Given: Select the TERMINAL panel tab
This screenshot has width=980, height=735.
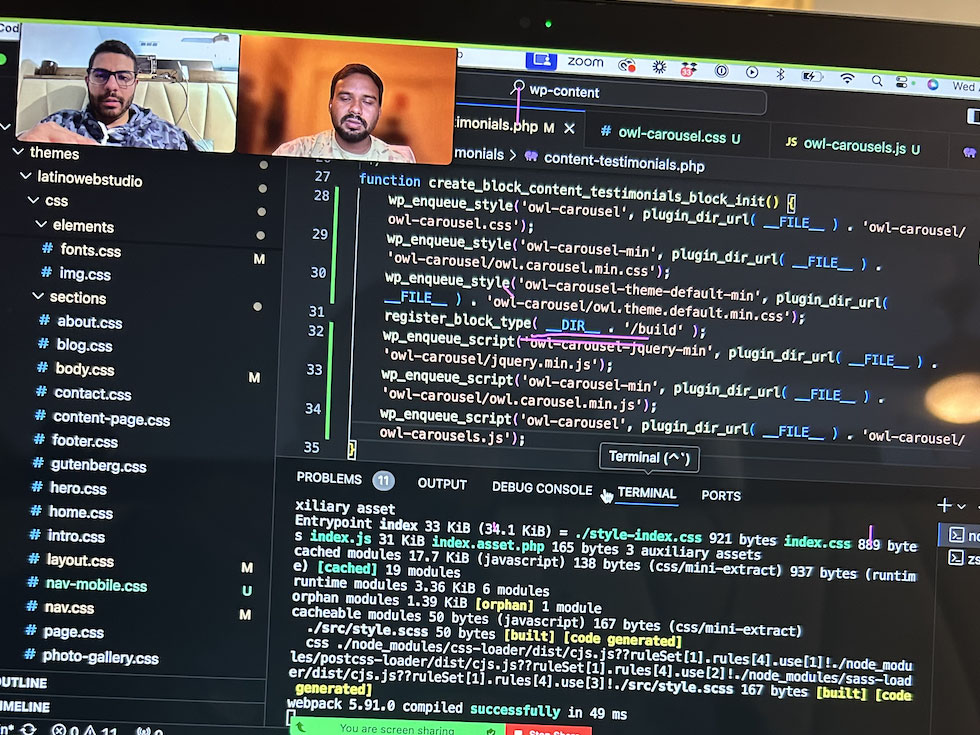Looking at the screenshot, I should [x=646, y=493].
